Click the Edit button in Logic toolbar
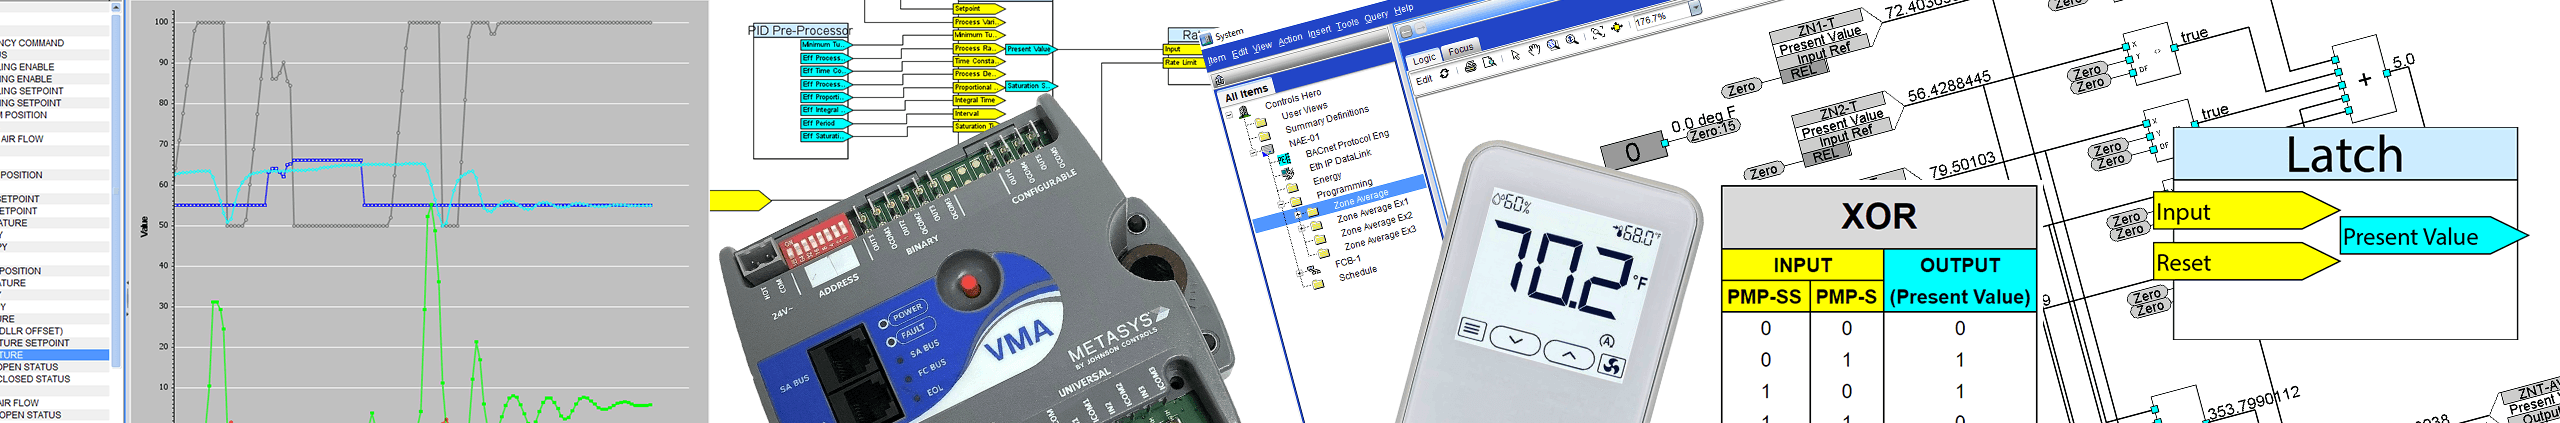The height and width of the screenshot is (423, 2560). [1424, 79]
